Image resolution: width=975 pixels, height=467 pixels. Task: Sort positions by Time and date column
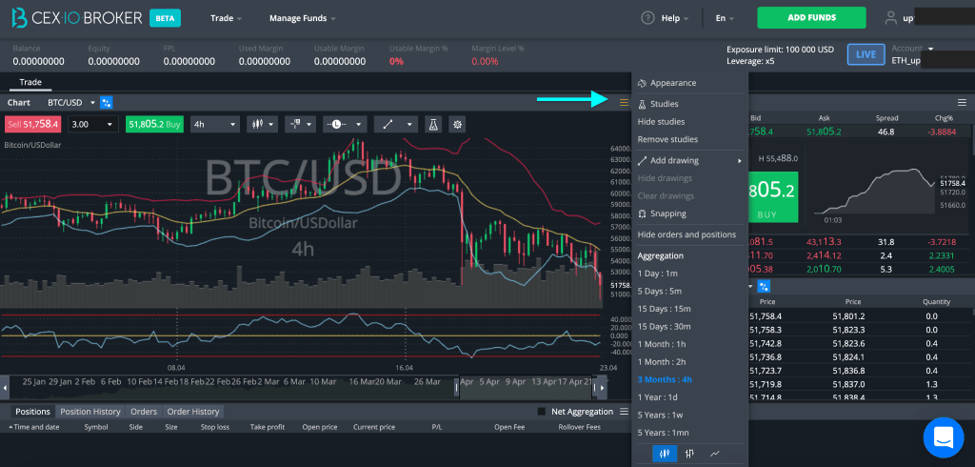coord(34,427)
